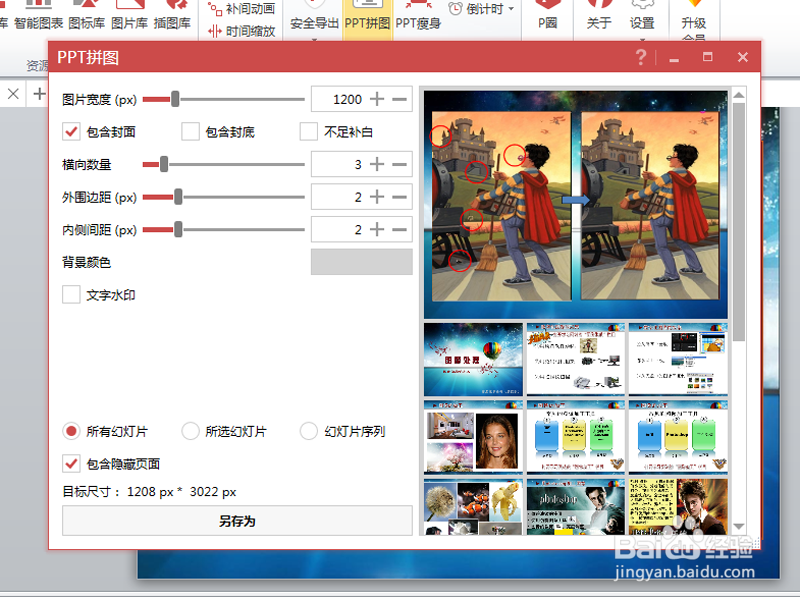Viewport: 800px width, 600px height.
Task: Enable the 不足补白 checkbox
Action: tap(309, 132)
